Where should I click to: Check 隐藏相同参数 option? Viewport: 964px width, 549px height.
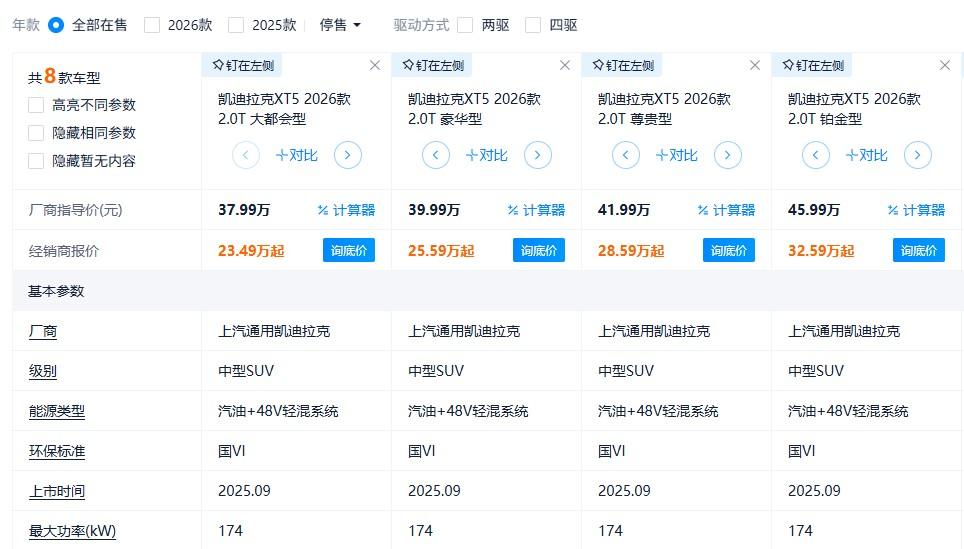pos(36,133)
